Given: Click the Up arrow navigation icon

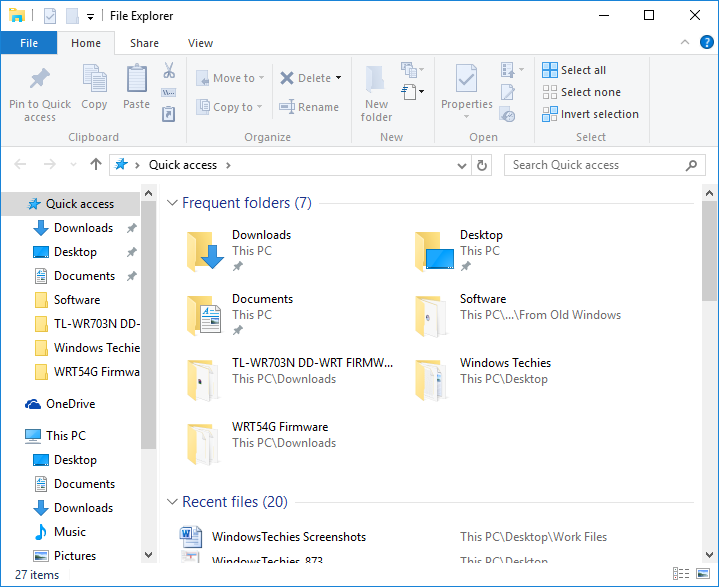Looking at the screenshot, I should [95, 164].
